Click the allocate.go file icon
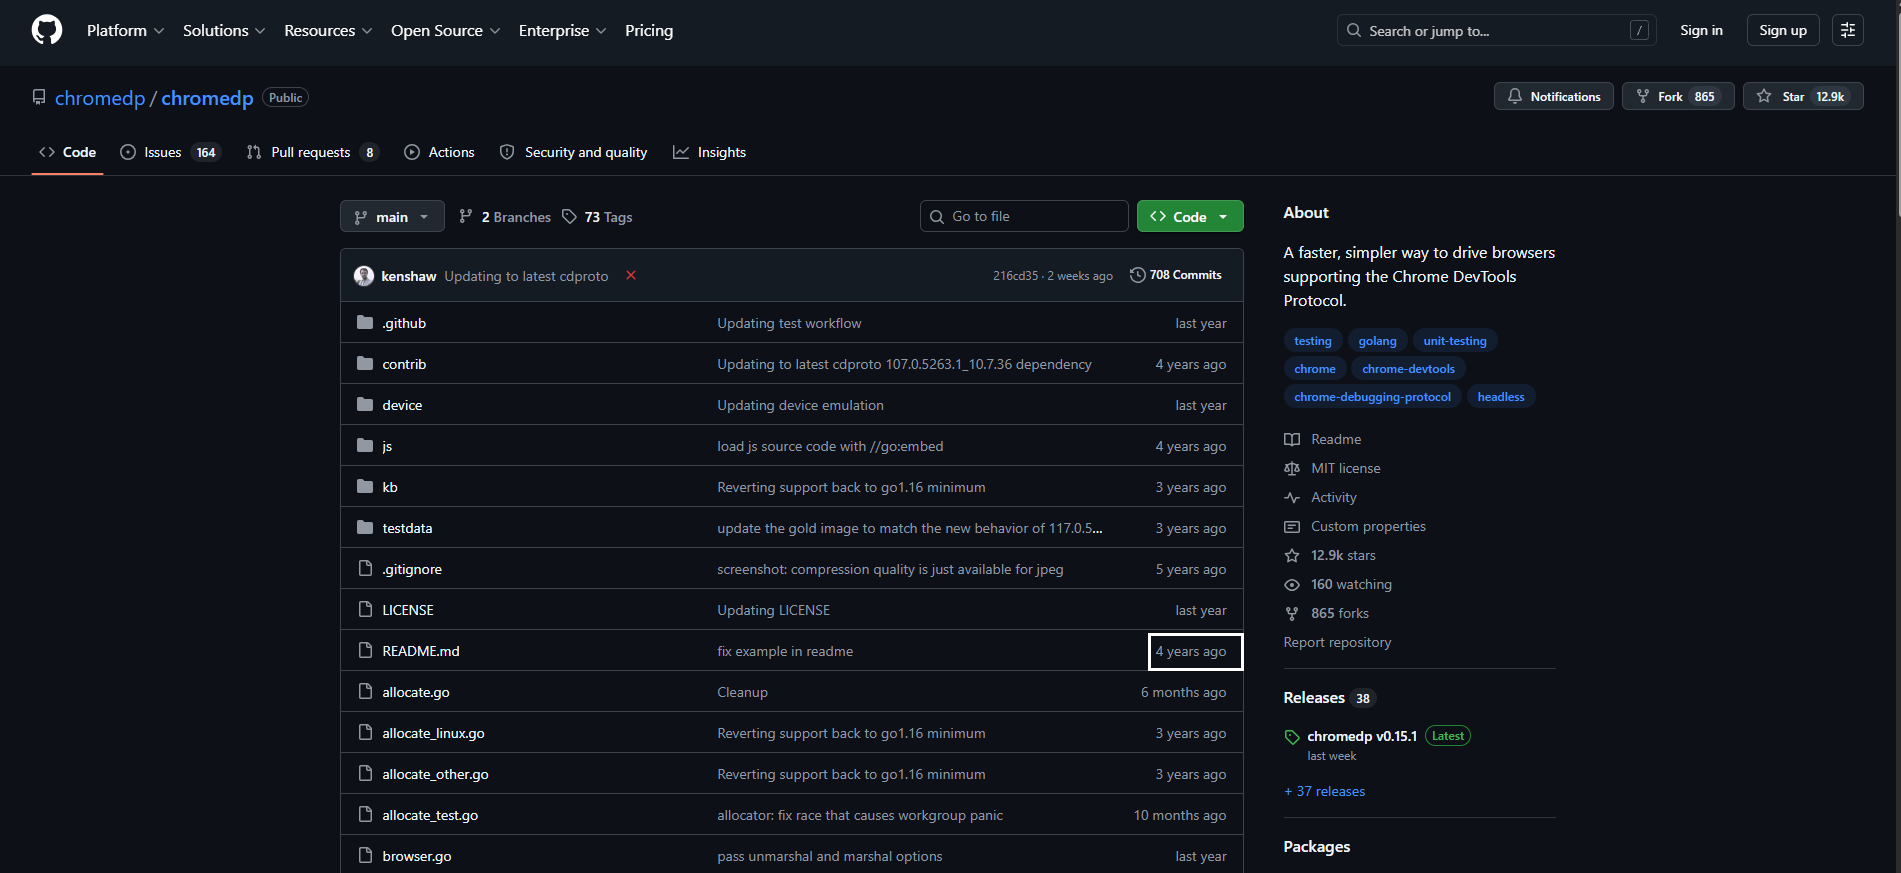 click(x=365, y=691)
